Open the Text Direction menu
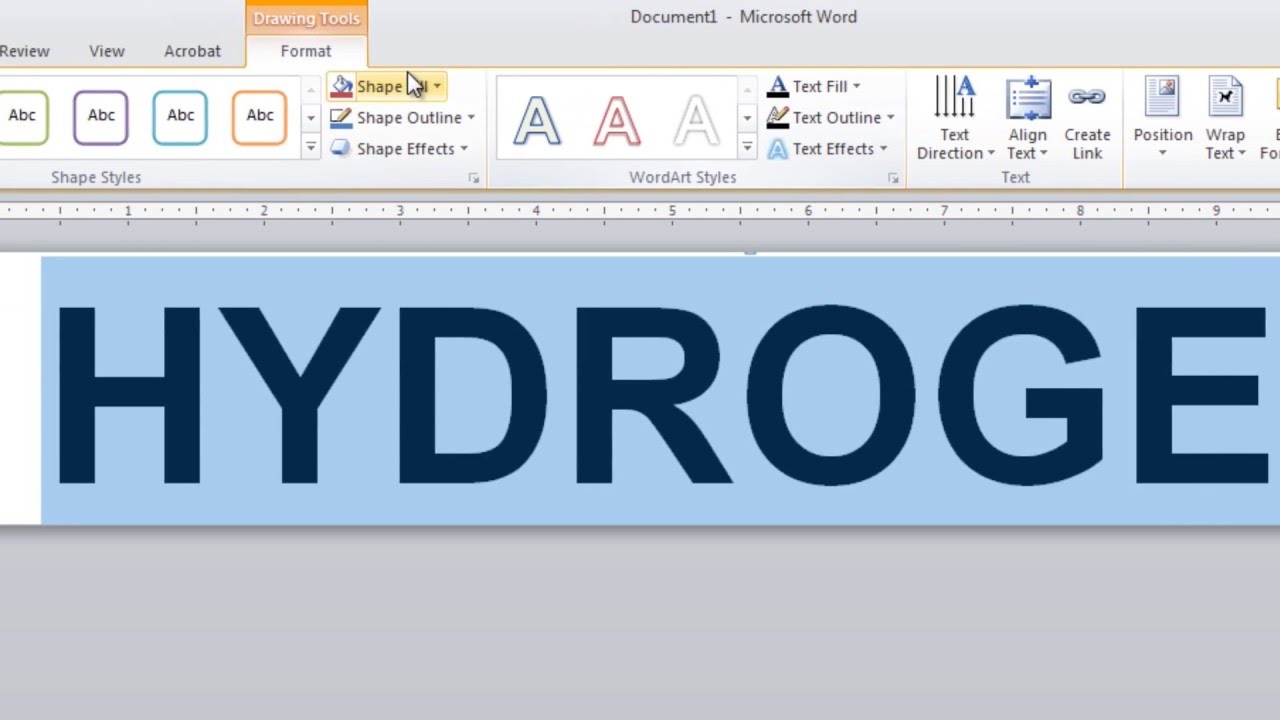The height and width of the screenshot is (720, 1280). tap(955, 118)
